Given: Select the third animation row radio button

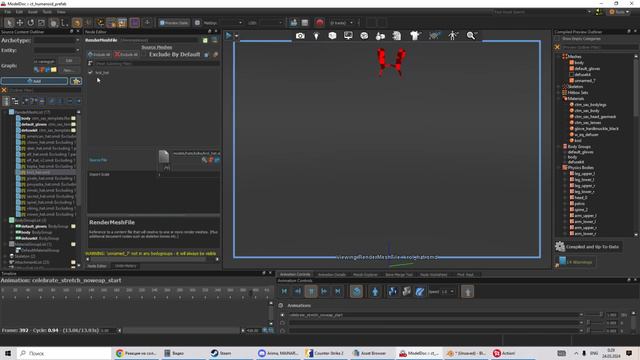Looking at the screenshot, I should pyautogui.click(x=282, y=331).
